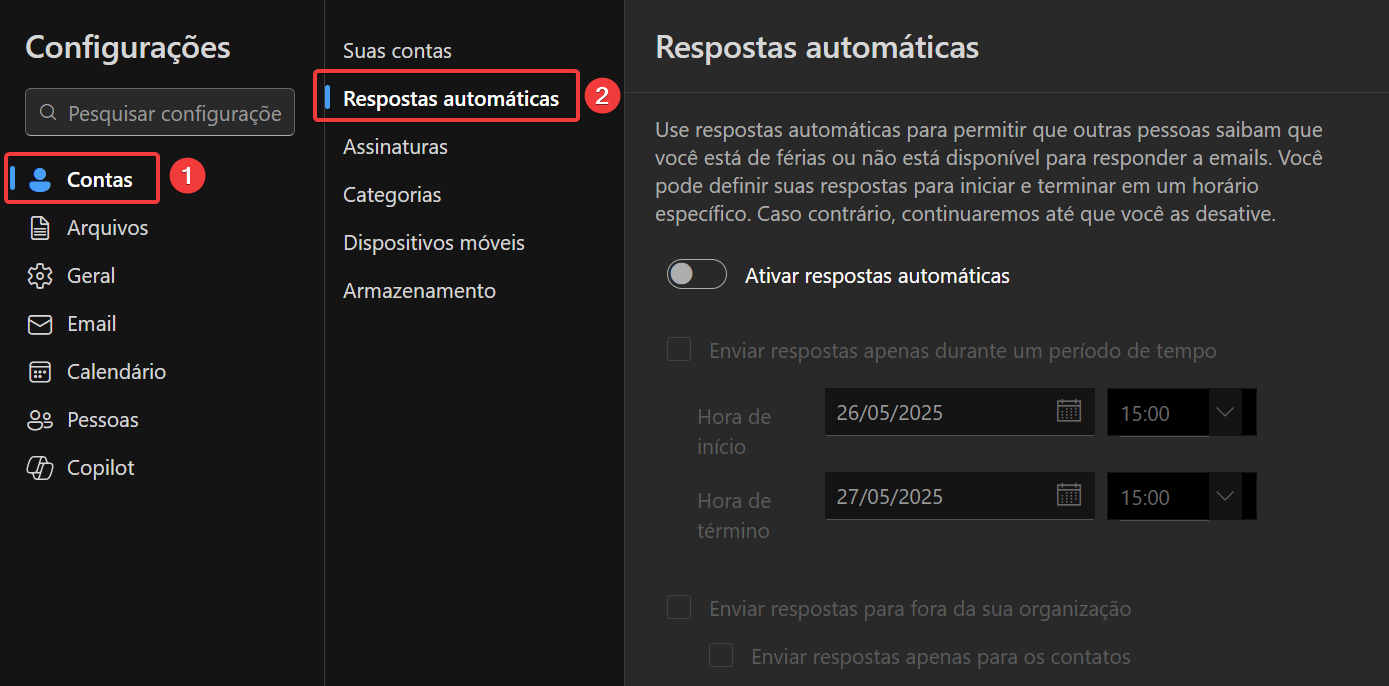1389x686 pixels.
Task: Click the Pessoas people icon
Action: (40, 420)
